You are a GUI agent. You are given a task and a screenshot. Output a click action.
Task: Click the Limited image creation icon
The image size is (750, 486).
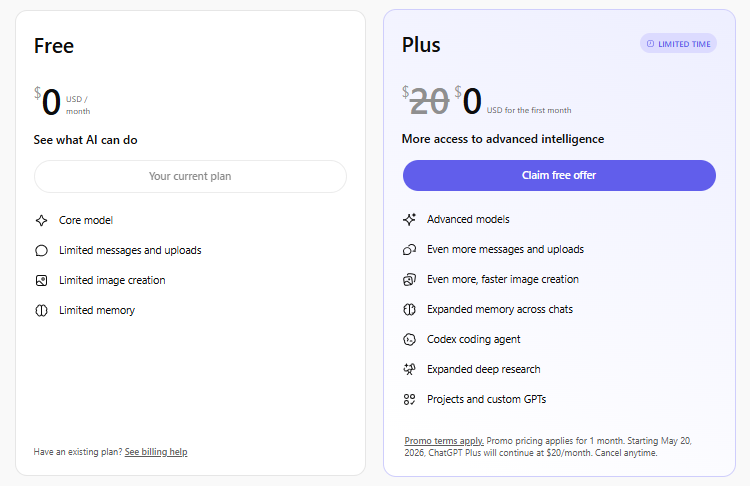pyautogui.click(x=41, y=280)
